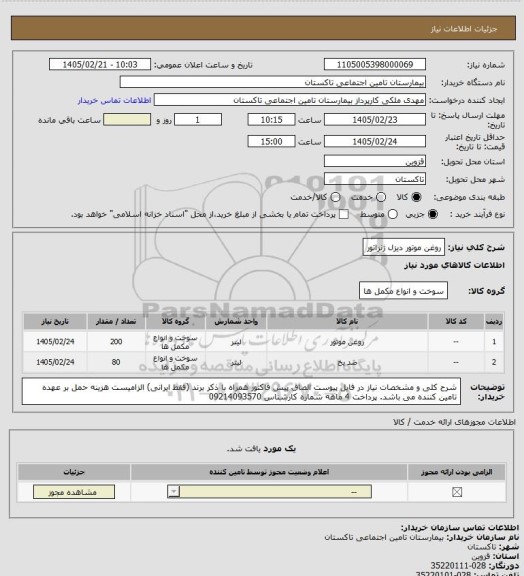Select the خدمت radio button
Screen dimensions: 524x576
tap(381, 197)
